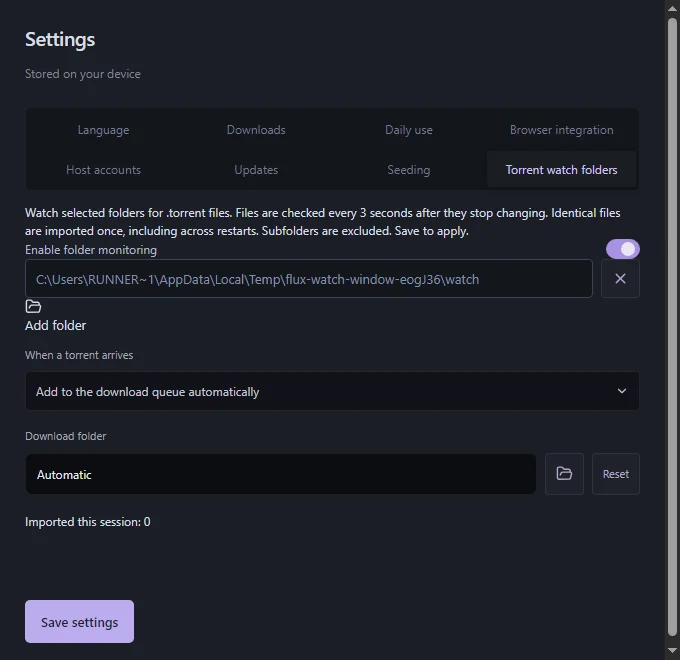680x660 pixels.
Task: Click the Save settings button
Action: point(79,621)
